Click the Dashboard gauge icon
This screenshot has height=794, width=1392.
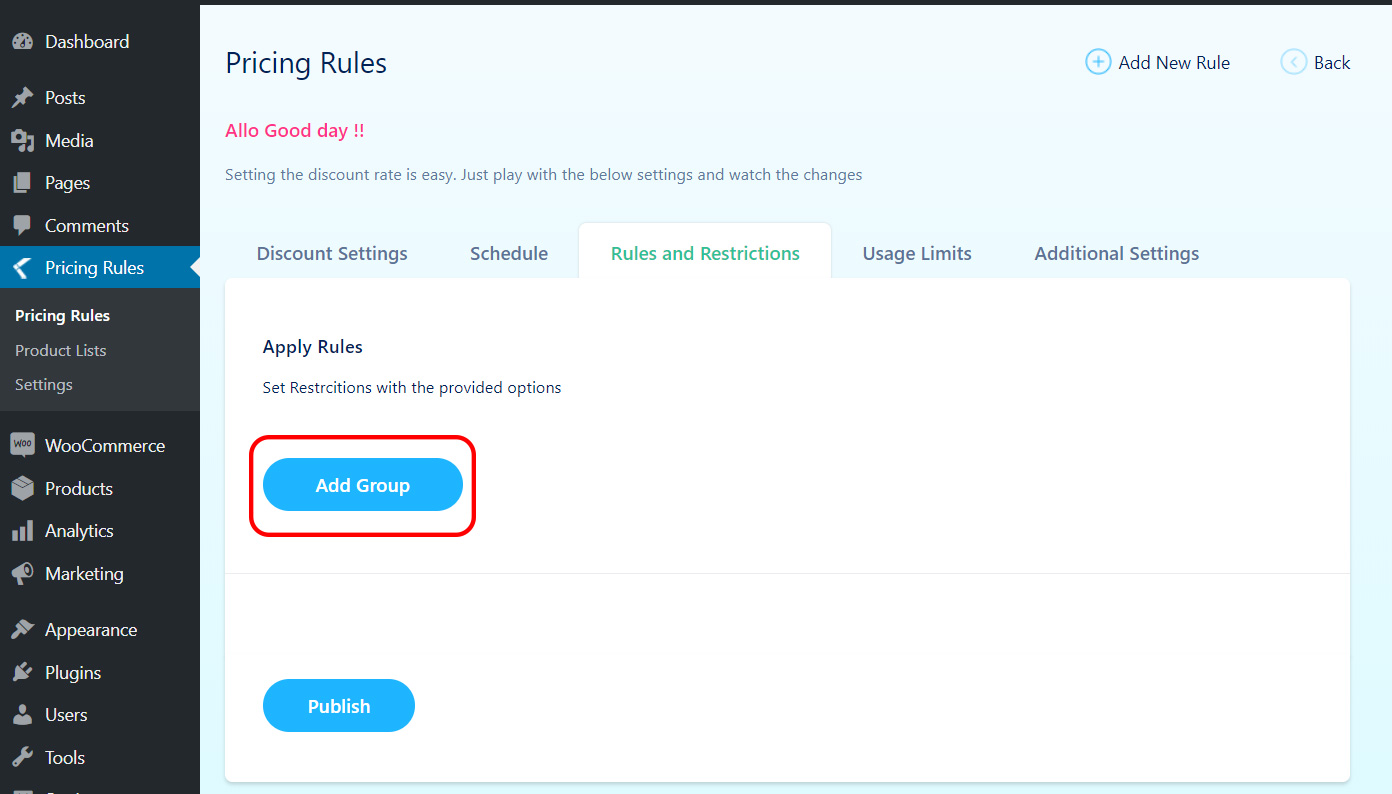tap(22, 42)
